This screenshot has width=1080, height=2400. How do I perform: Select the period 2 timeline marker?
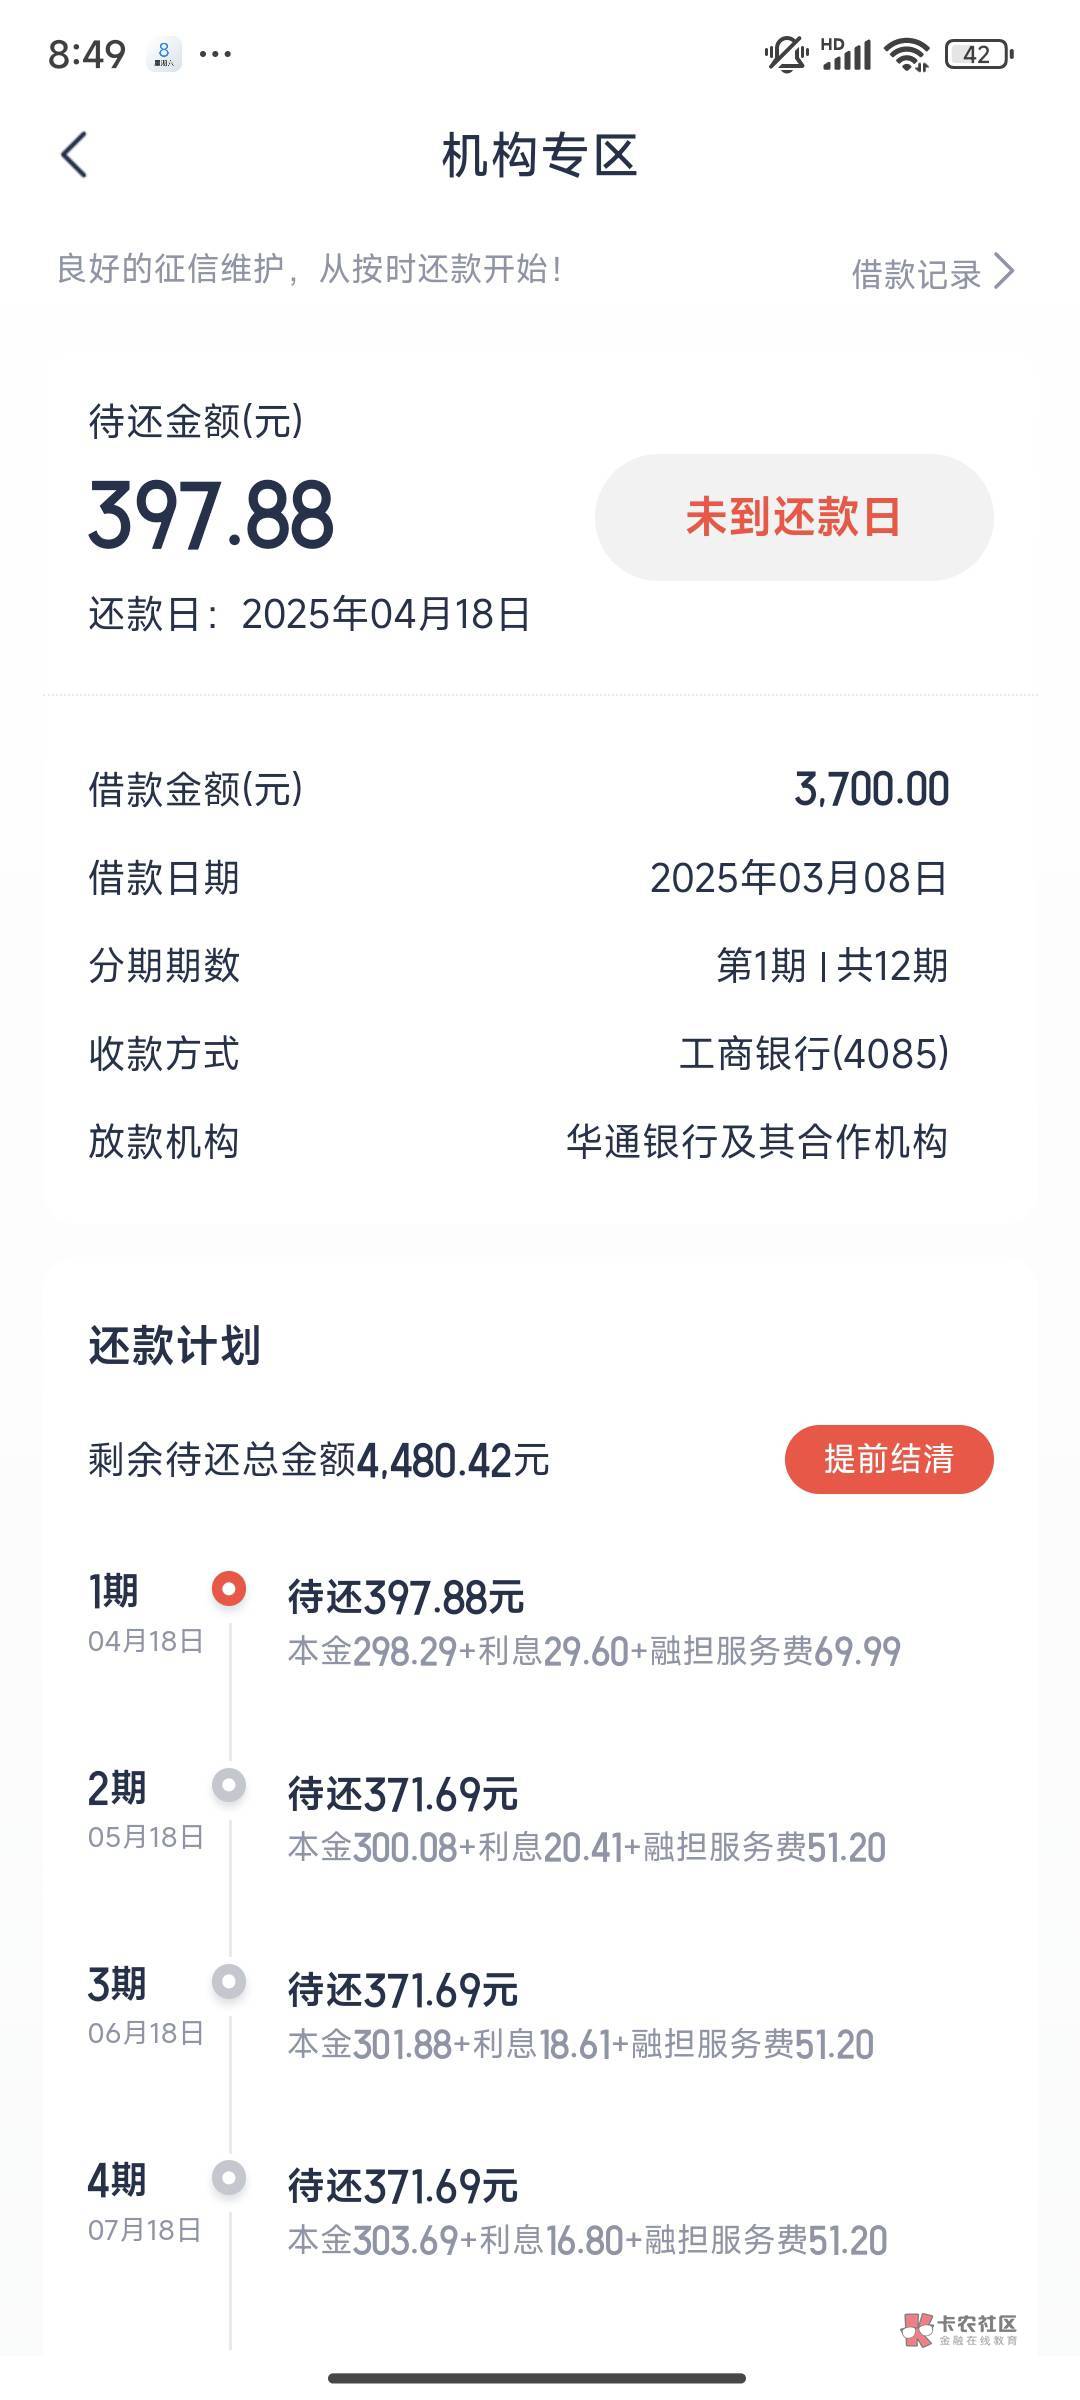point(229,1785)
